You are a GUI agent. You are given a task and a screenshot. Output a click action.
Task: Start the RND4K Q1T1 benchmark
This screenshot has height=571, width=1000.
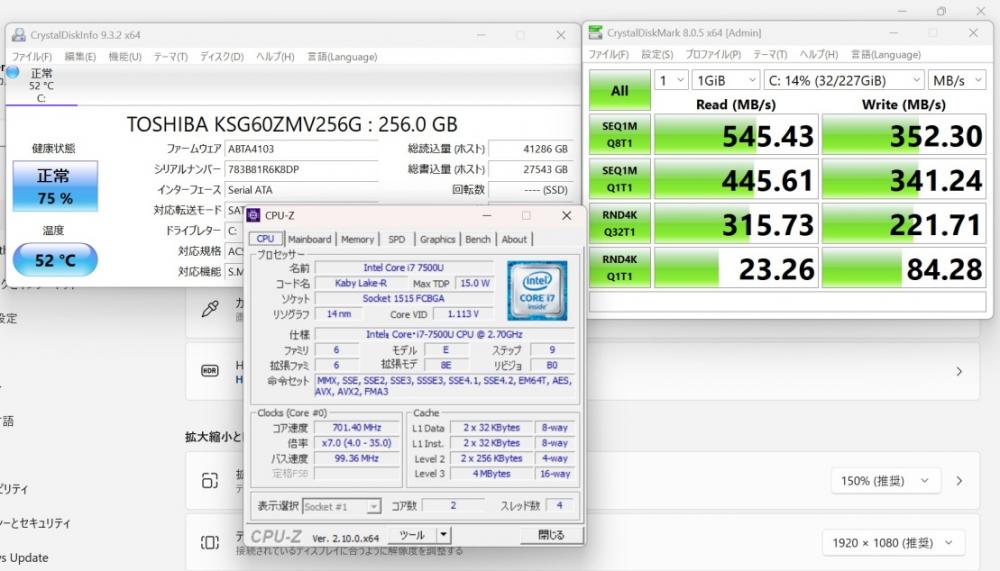pos(619,268)
